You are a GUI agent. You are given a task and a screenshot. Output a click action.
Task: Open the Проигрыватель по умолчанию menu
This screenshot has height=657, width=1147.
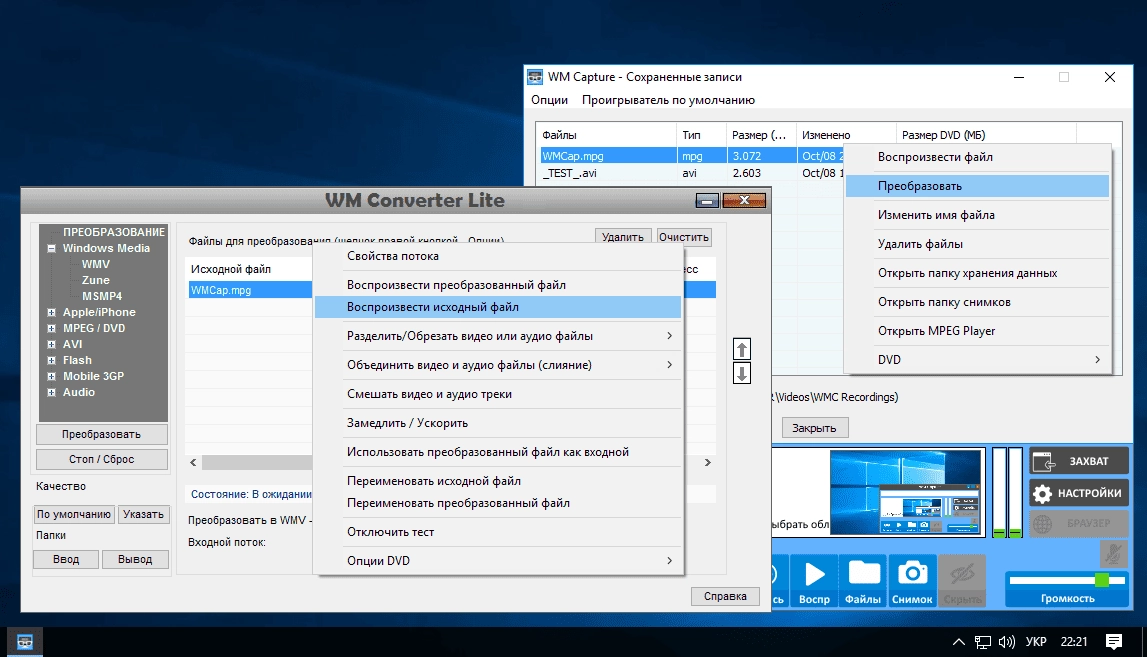(668, 100)
